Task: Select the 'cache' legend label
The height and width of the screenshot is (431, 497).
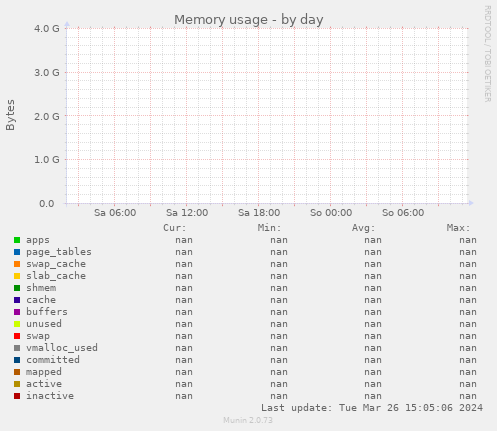Action: coord(41,300)
